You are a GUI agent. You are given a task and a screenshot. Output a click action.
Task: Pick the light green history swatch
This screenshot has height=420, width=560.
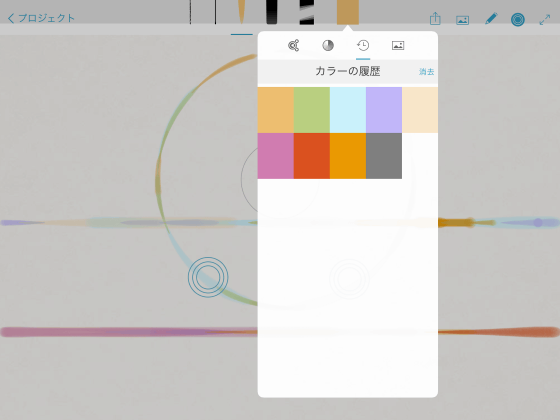312,110
